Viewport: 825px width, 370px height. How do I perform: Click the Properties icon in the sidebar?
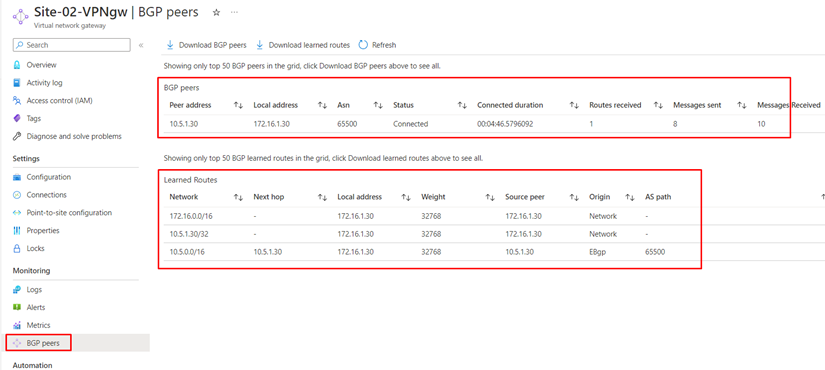[x=17, y=231]
